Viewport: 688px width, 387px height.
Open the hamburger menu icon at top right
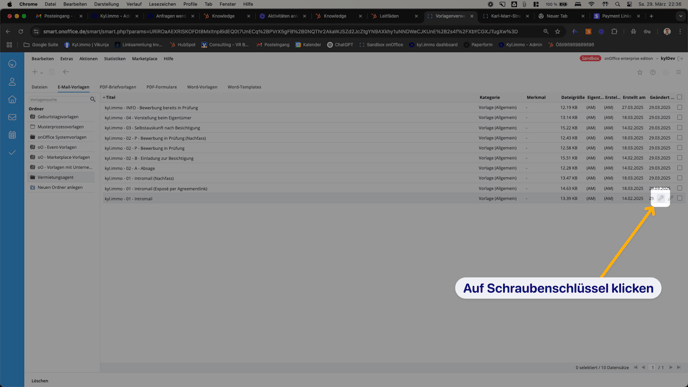(678, 72)
